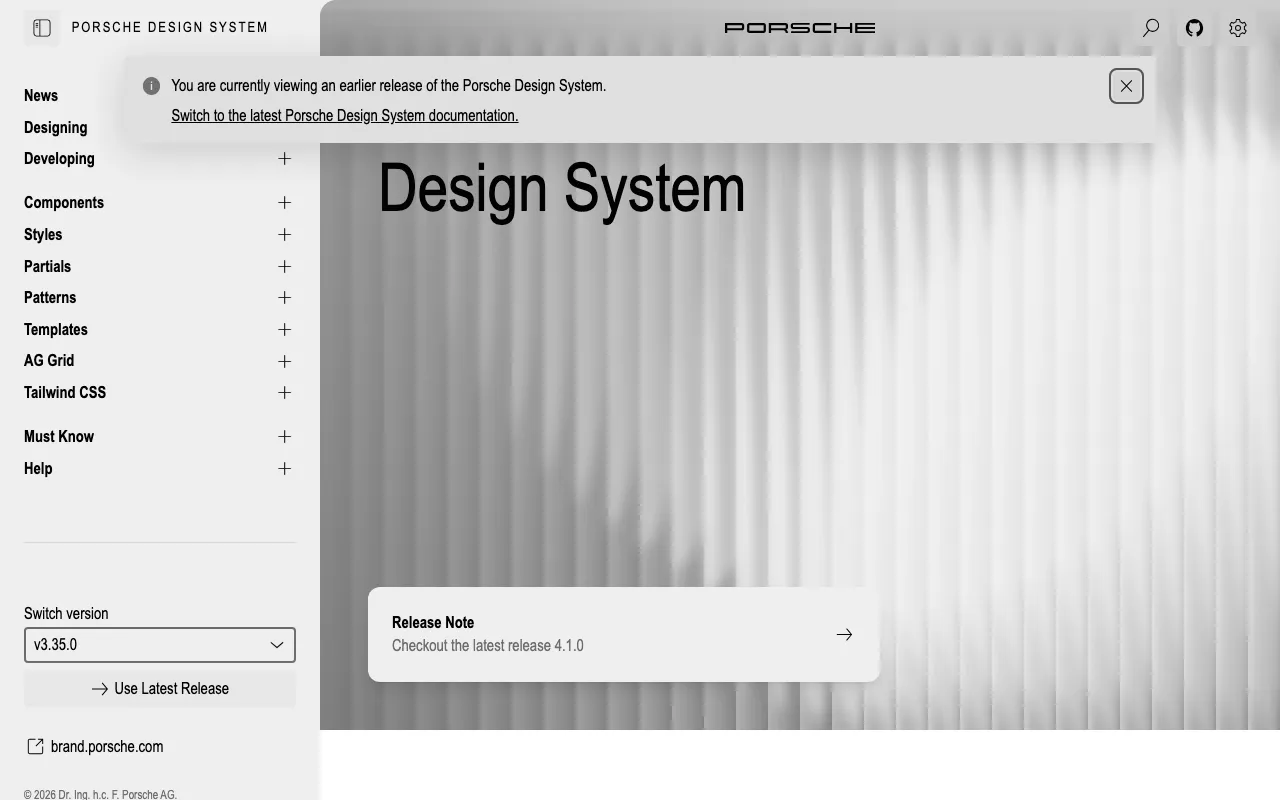
Task: Expand the AG Grid section plus icon
Action: pyautogui.click(x=284, y=361)
